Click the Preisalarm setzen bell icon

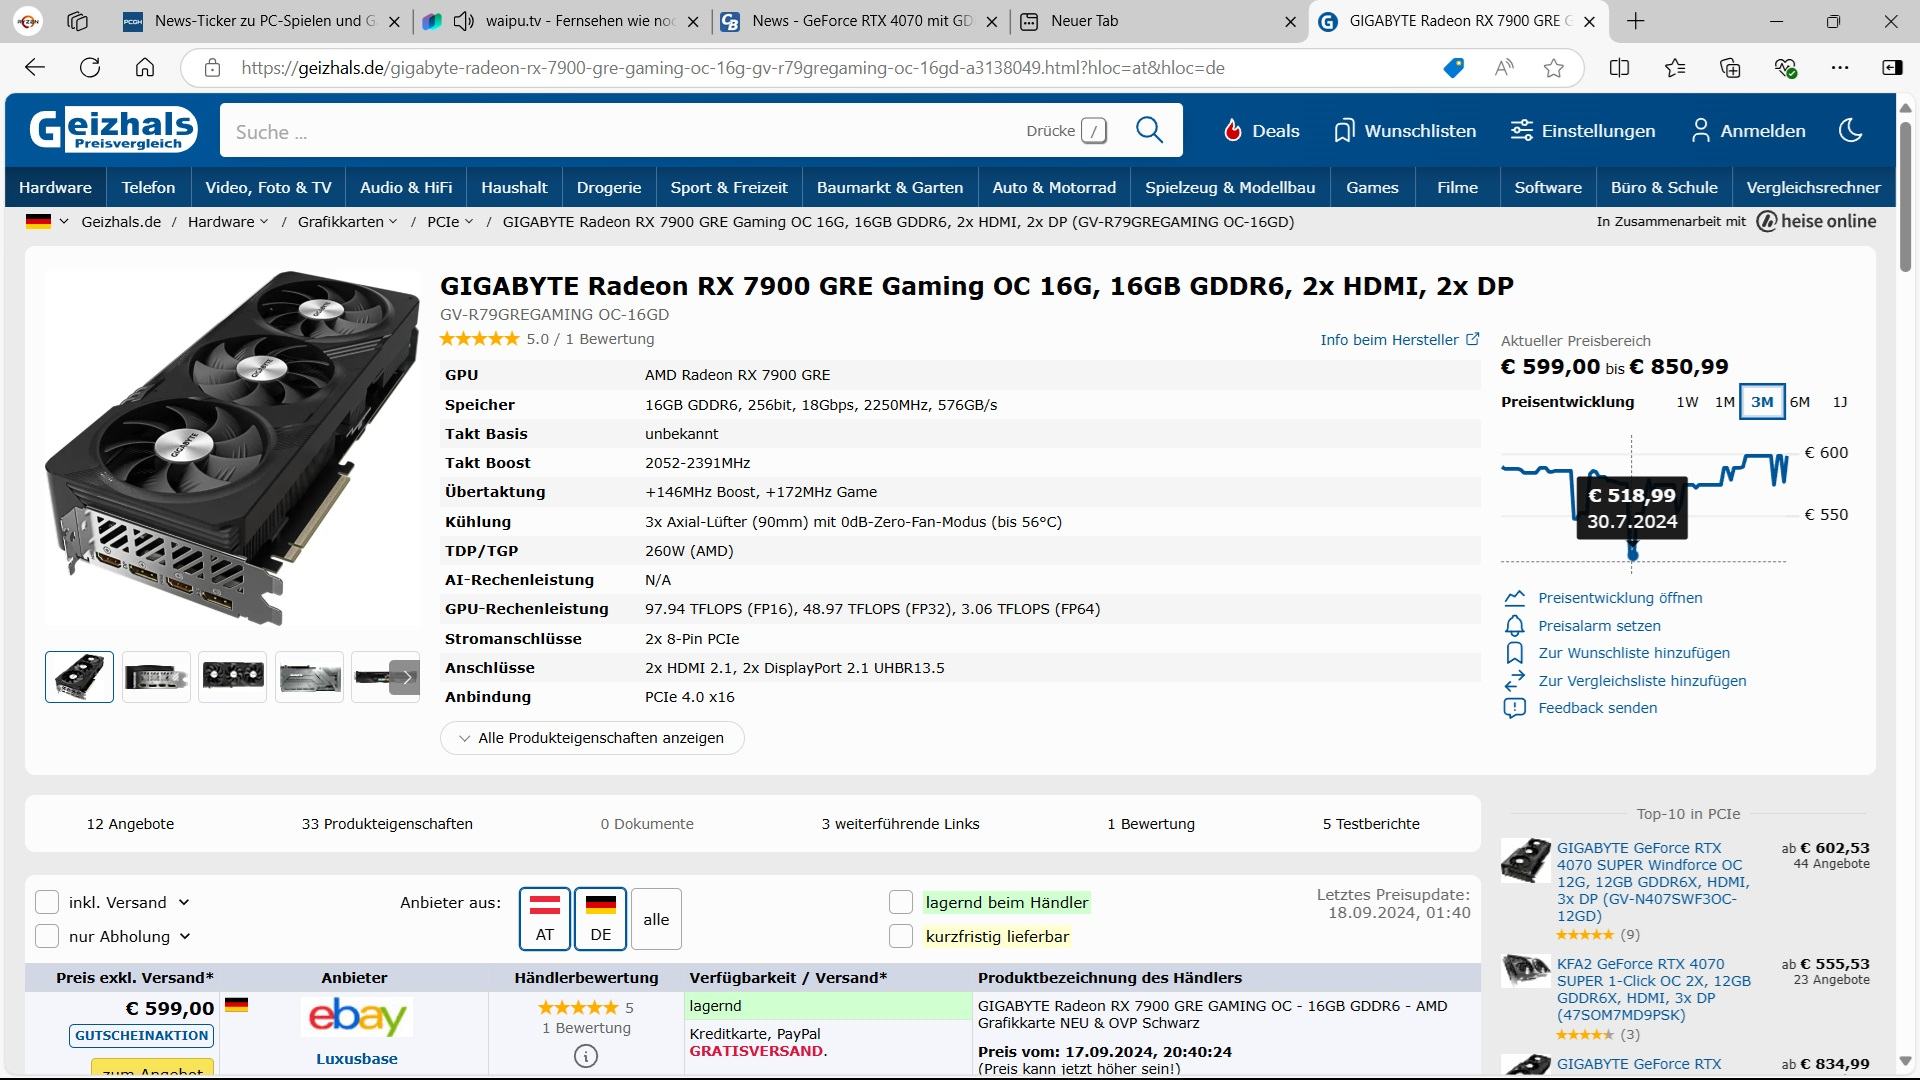tap(1514, 626)
